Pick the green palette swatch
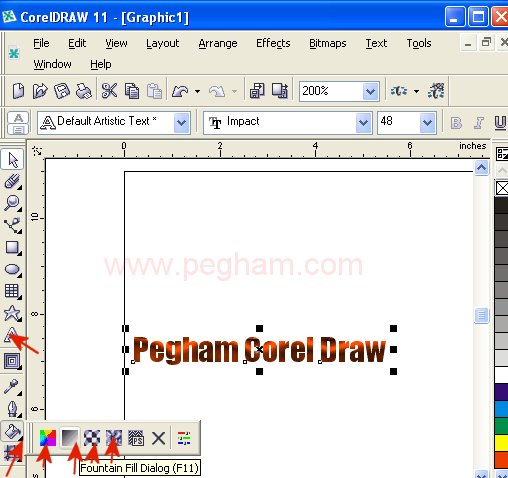 point(501,426)
